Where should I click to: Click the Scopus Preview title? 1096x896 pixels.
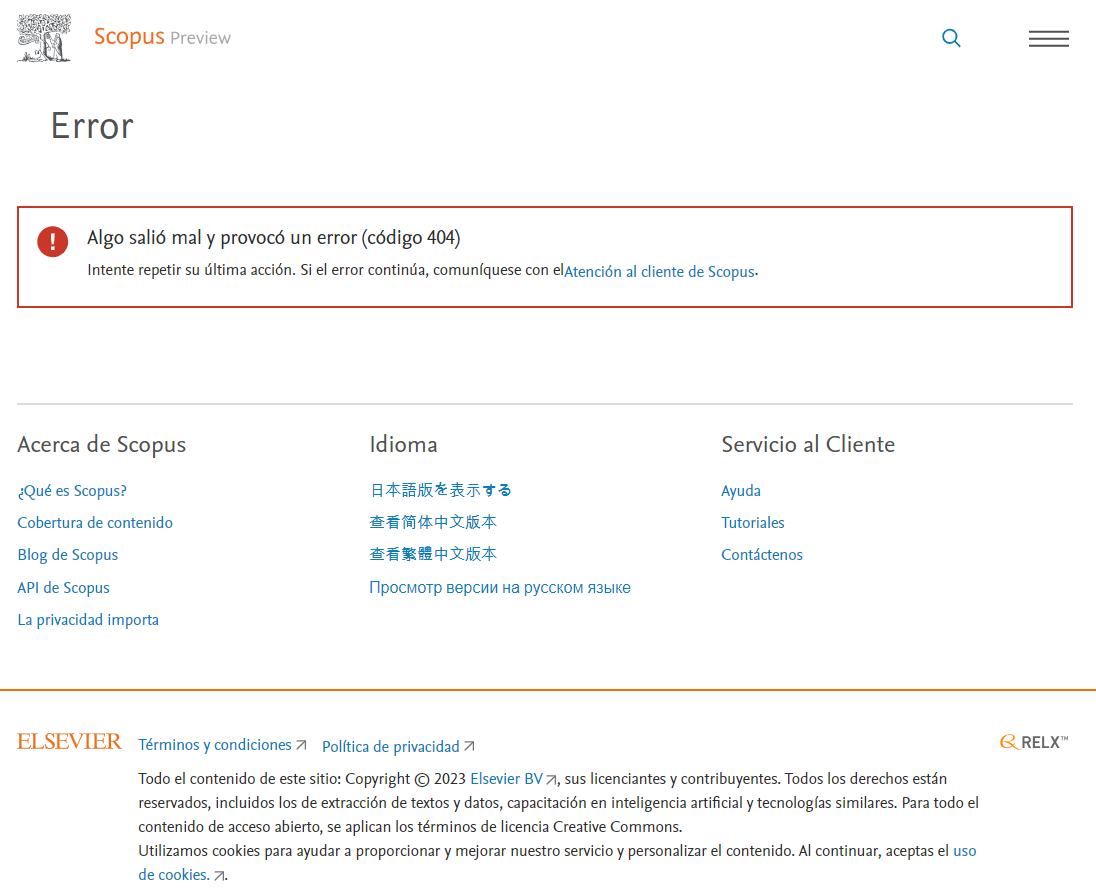(162, 37)
